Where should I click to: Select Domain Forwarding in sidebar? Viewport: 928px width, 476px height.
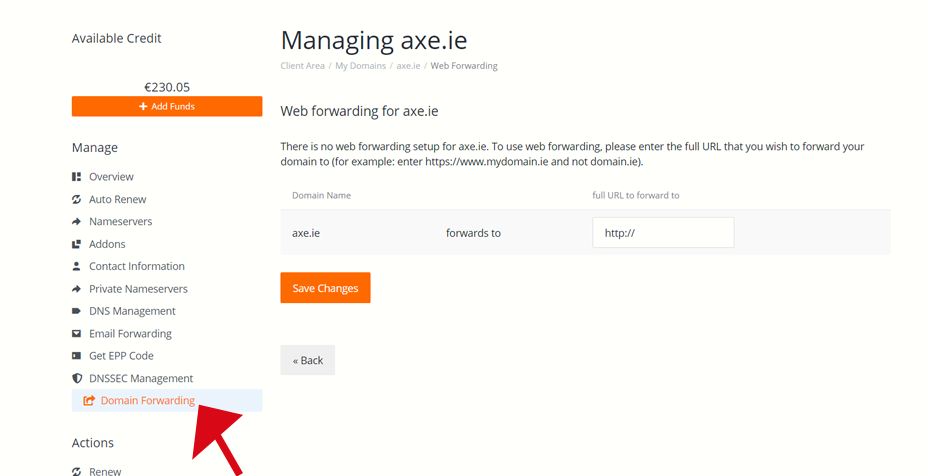[147, 401]
